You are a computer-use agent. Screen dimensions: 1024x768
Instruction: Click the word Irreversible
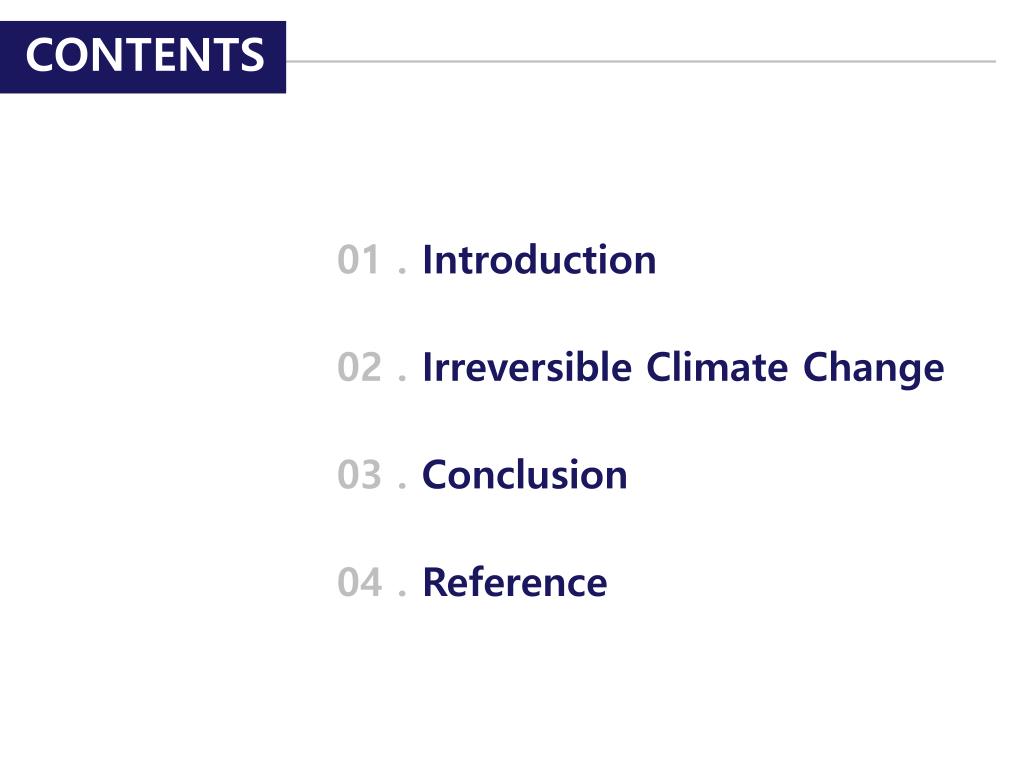click(527, 367)
